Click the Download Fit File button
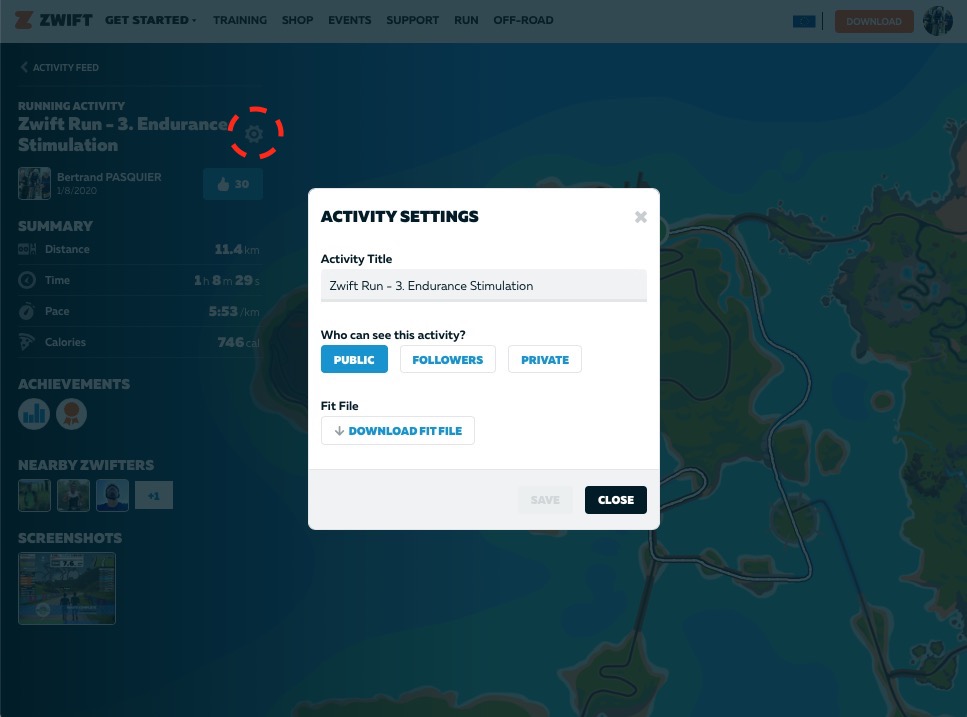The image size is (967, 717). click(x=398, y=430)
